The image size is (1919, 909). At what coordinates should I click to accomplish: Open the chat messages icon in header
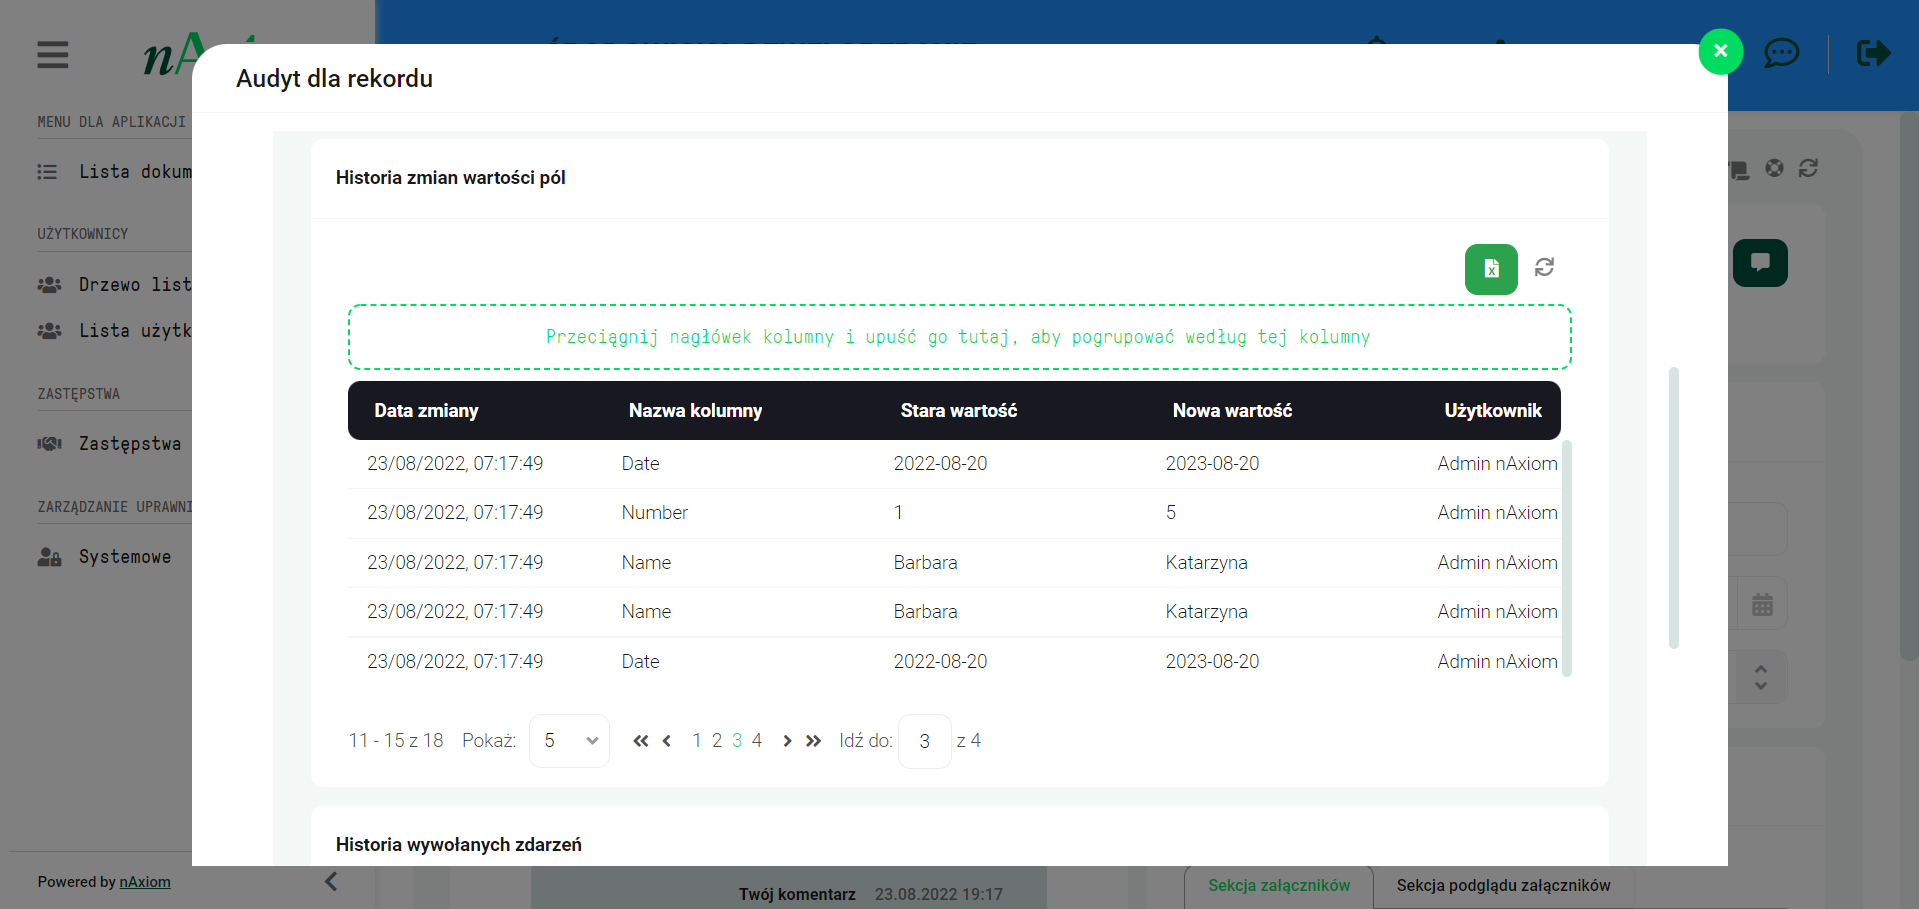pos(1781,53)
